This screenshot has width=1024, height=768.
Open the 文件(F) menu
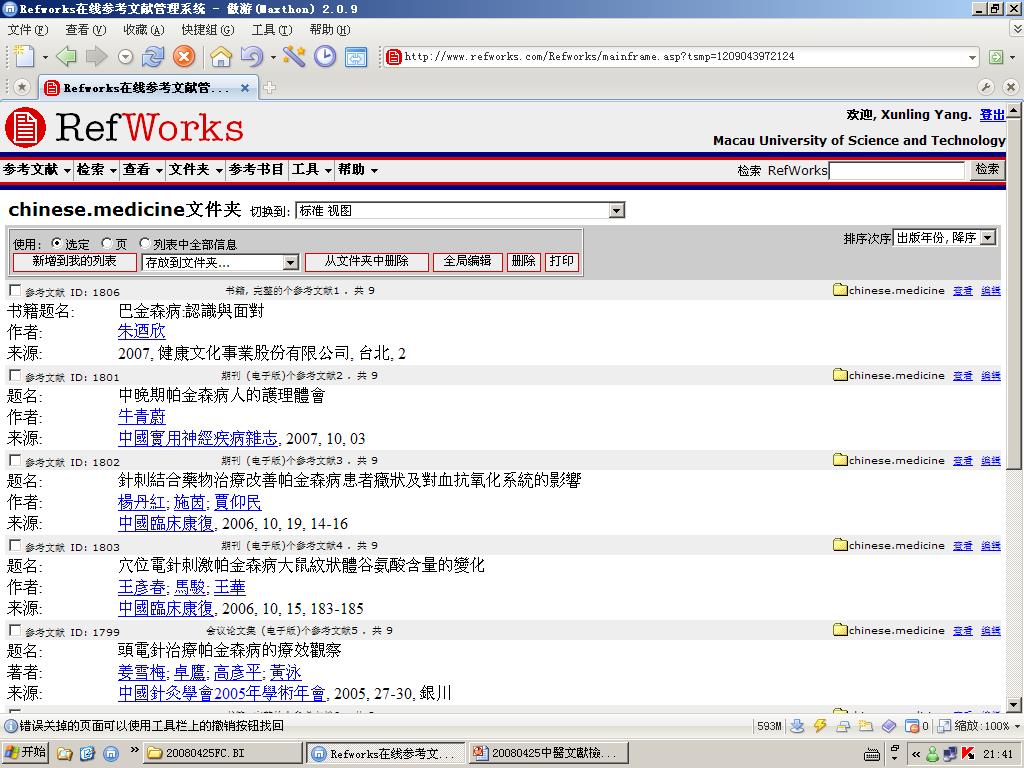28,30
